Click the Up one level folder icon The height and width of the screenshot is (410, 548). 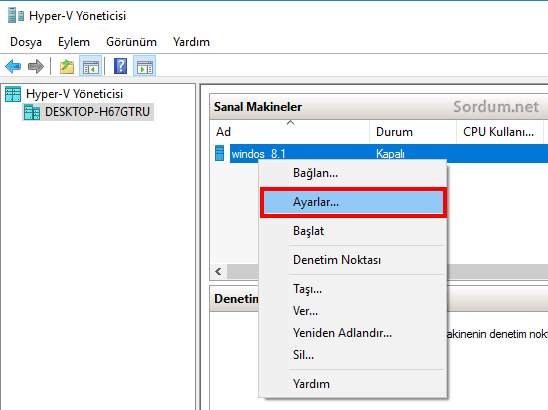[x=67, y=66]
